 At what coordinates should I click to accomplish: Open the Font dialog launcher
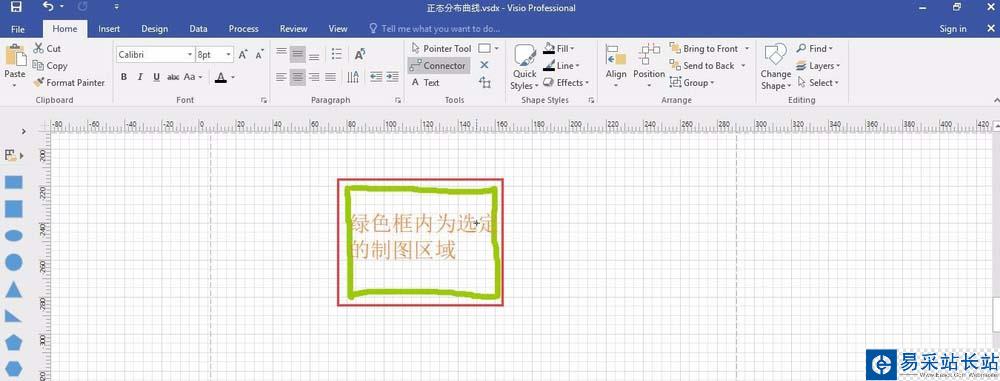263,100
